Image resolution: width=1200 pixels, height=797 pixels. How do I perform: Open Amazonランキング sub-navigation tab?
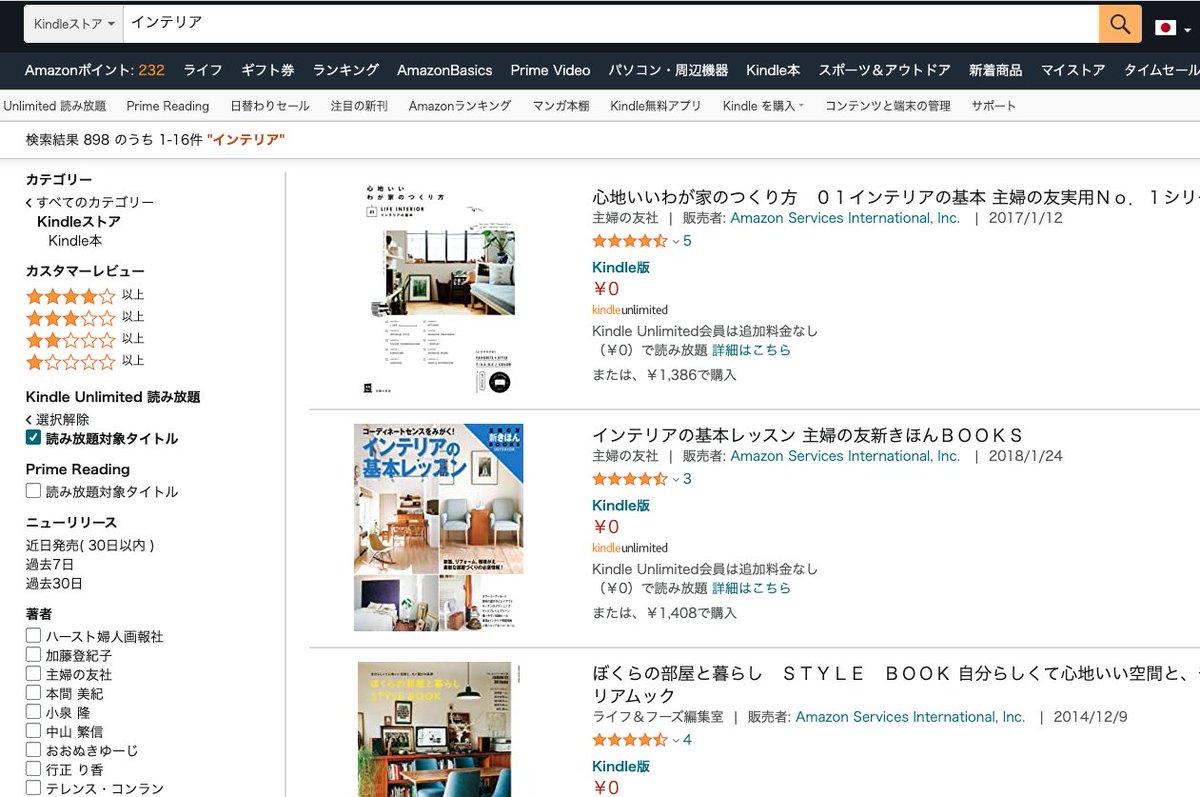point(460,106)
